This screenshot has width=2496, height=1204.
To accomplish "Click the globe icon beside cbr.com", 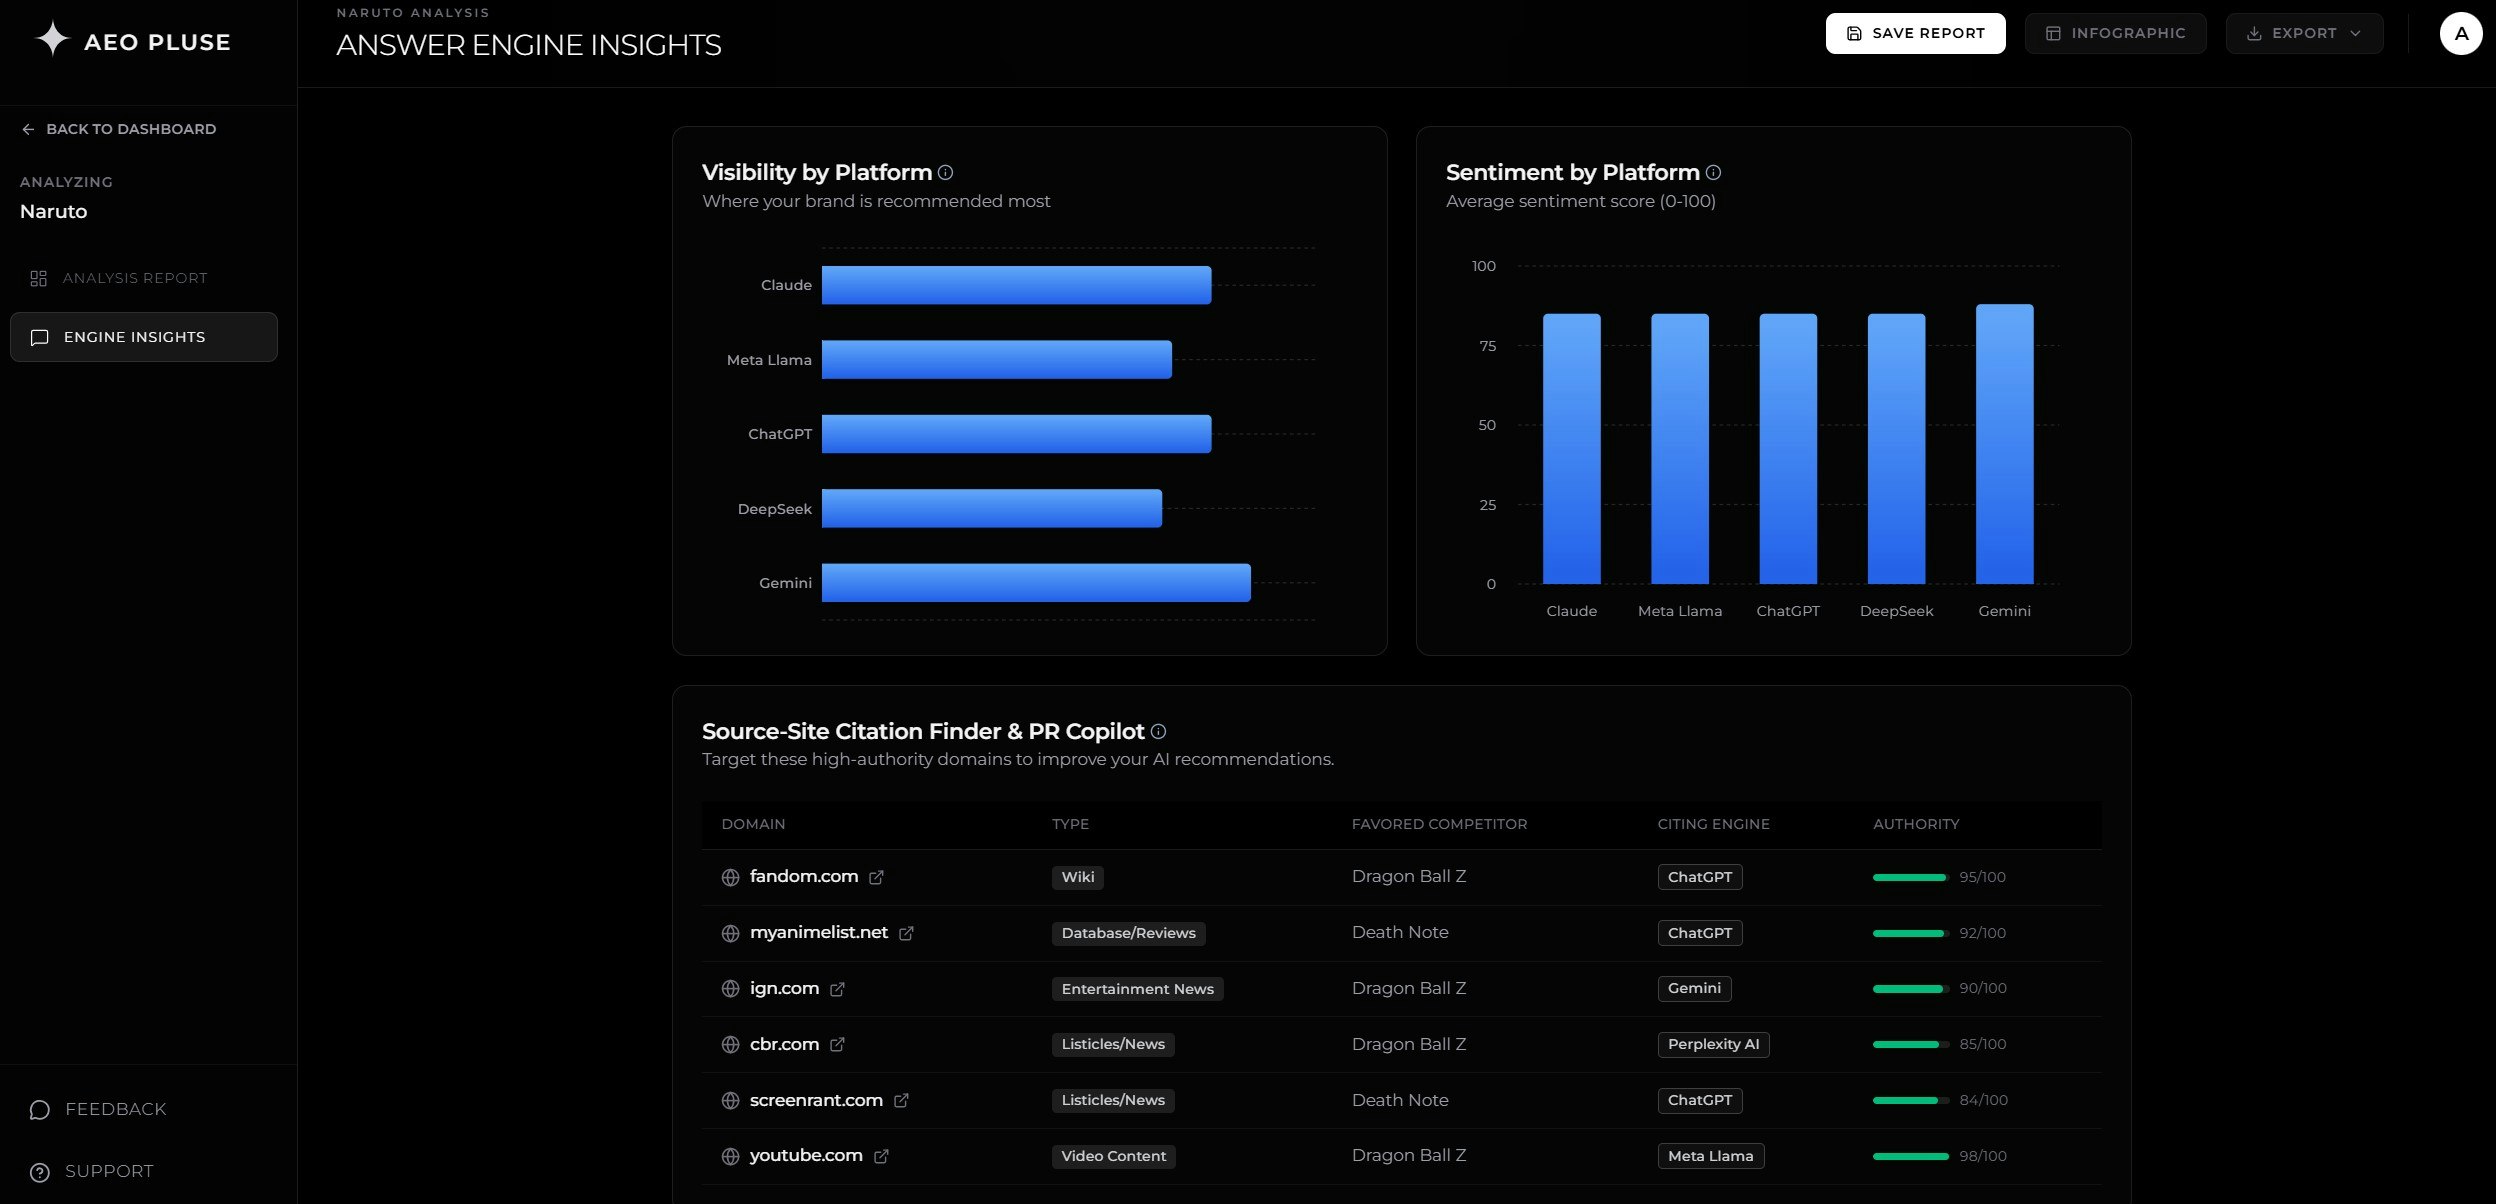I will pyautogui.click(x=730, y=1044).
